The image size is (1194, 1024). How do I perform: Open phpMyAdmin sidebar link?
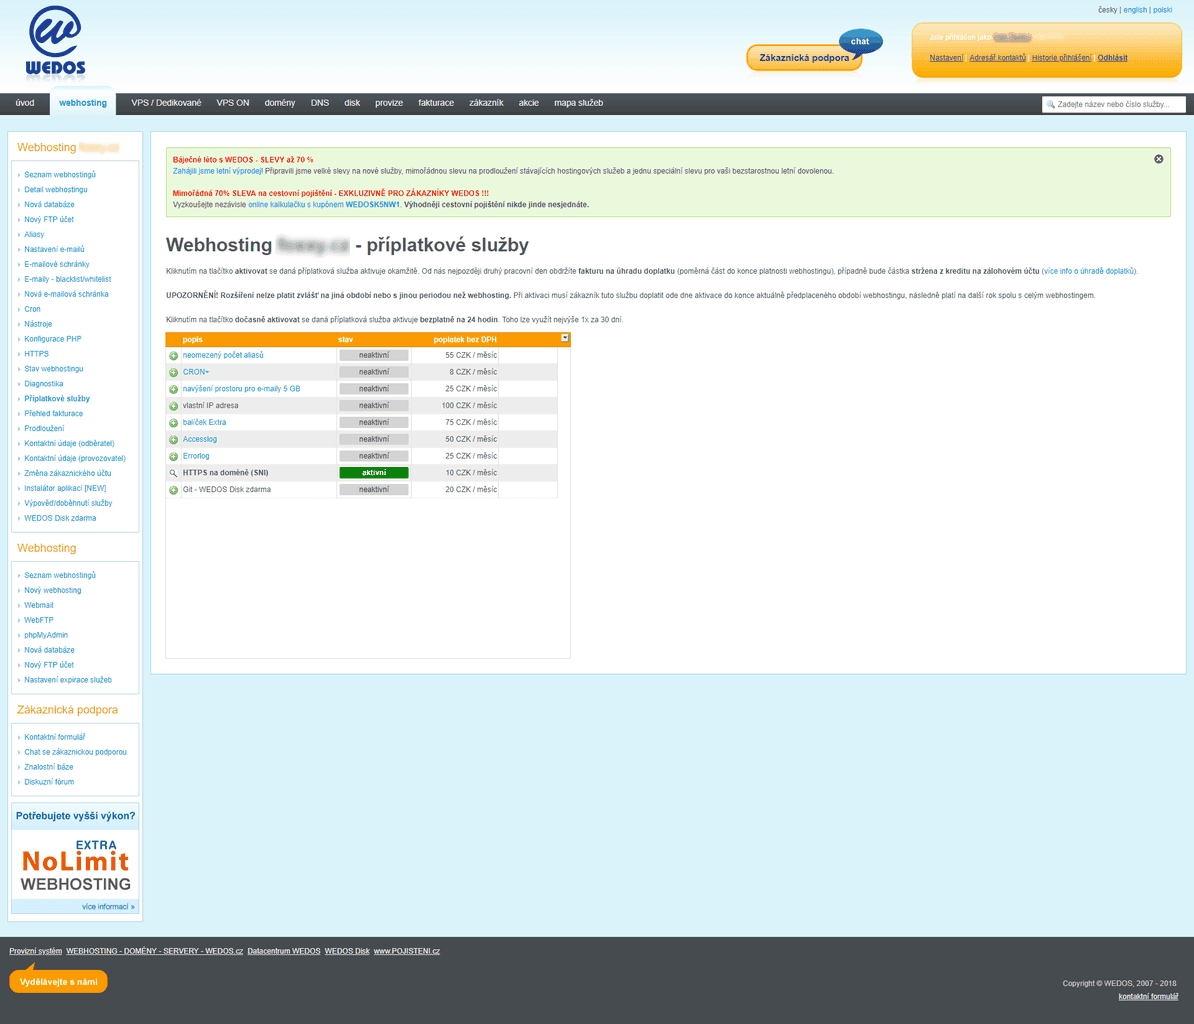click(46, 635)
